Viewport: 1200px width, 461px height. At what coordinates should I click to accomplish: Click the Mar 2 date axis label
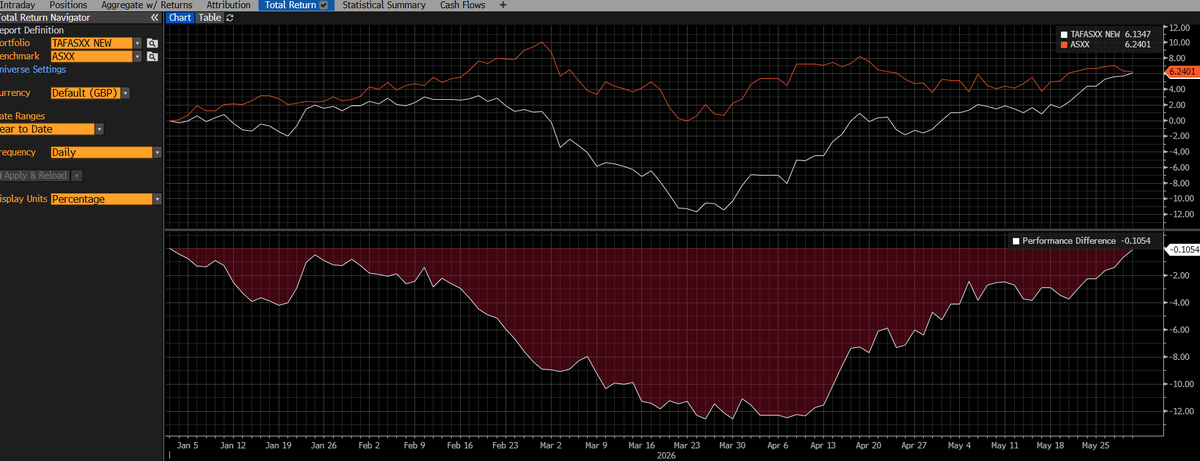click(x=552, y=445)
